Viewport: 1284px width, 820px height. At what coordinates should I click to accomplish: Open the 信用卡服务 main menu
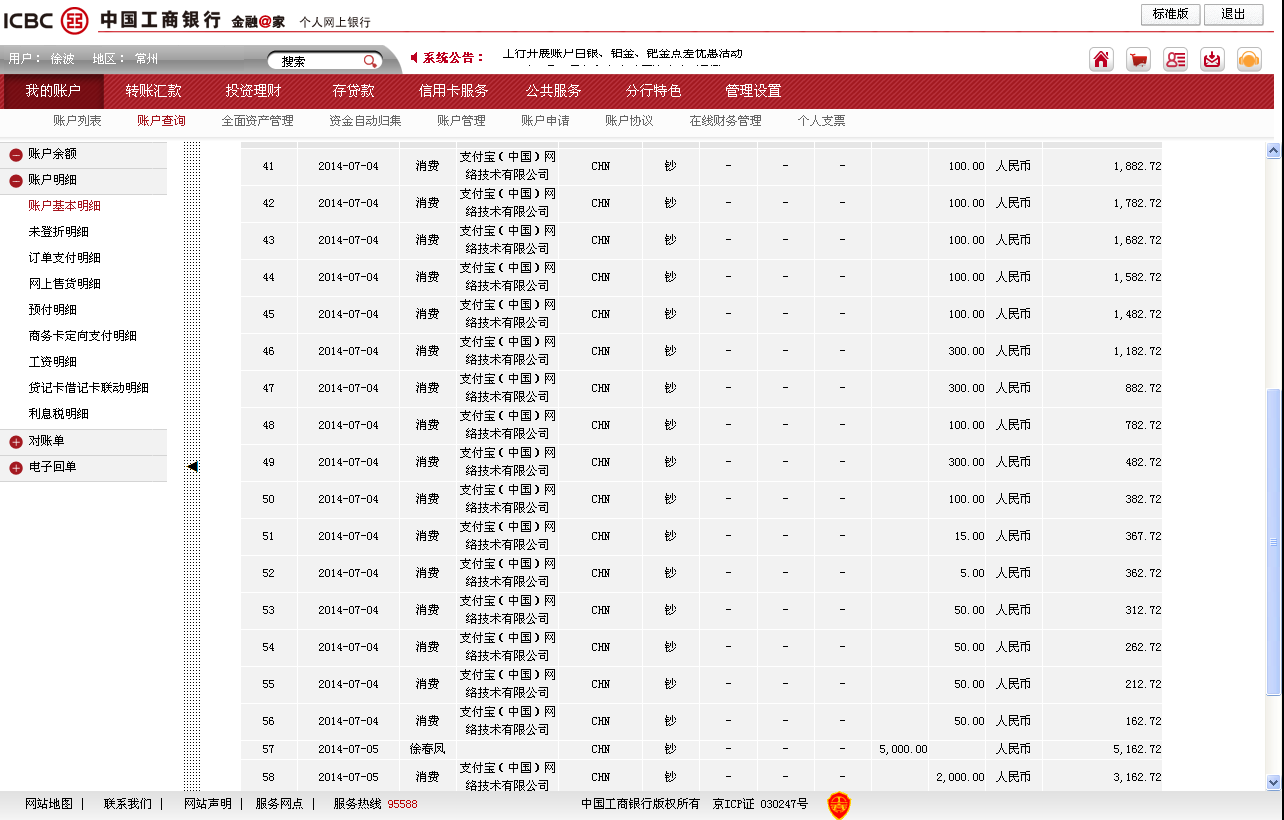click(x=453, y=91)
